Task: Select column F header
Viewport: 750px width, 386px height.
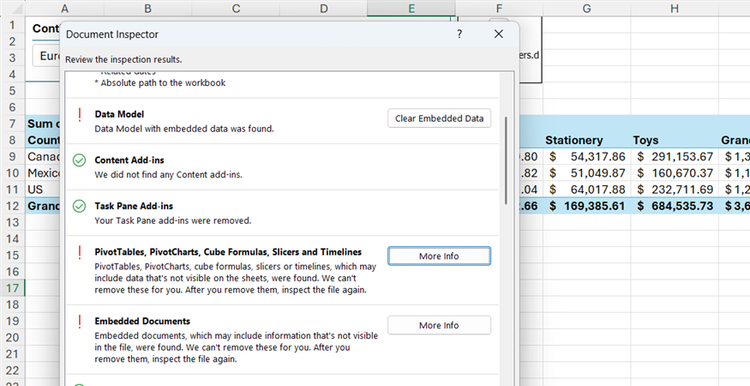Action: [x=499, y=8]
